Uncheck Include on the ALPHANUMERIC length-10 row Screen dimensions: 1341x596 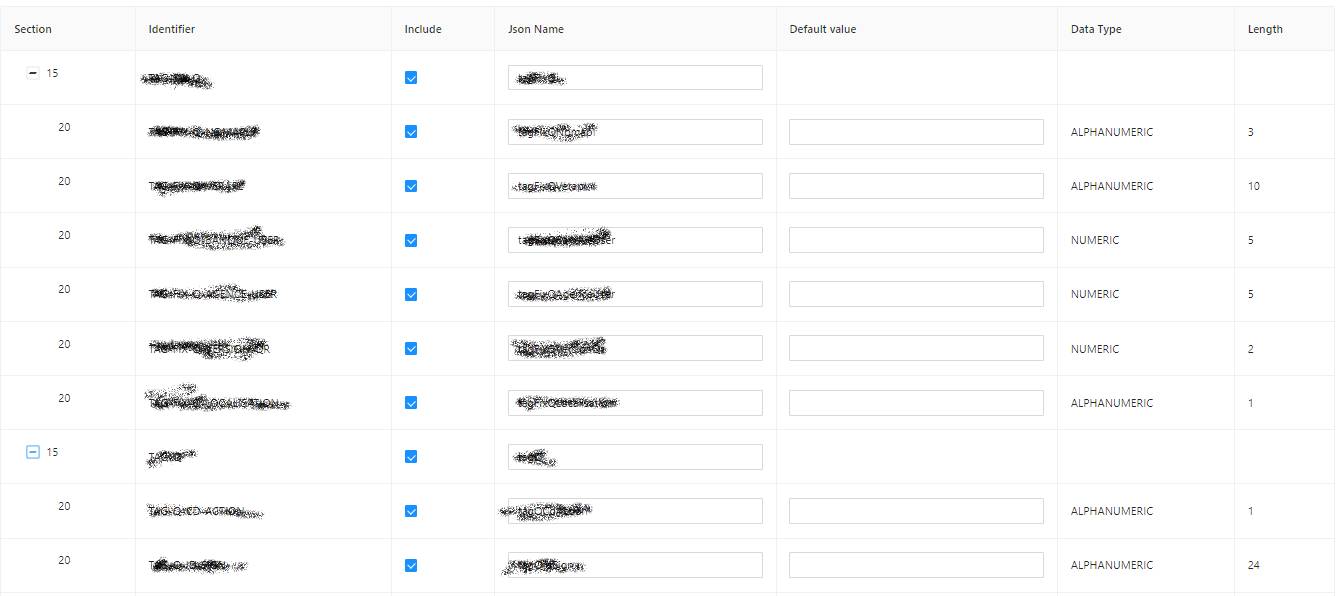(411, 185)
